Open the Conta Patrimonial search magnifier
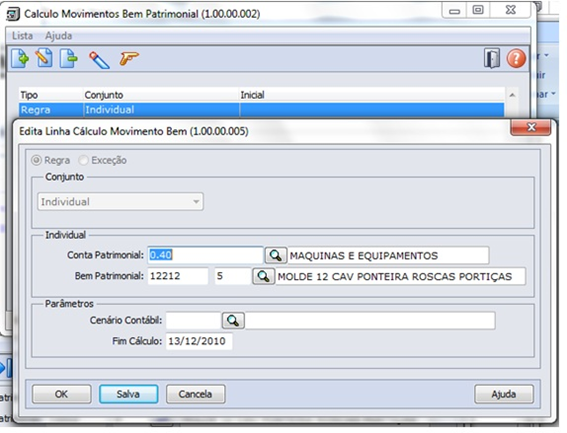Screen dimensions: 567x433 pos(276,255)
